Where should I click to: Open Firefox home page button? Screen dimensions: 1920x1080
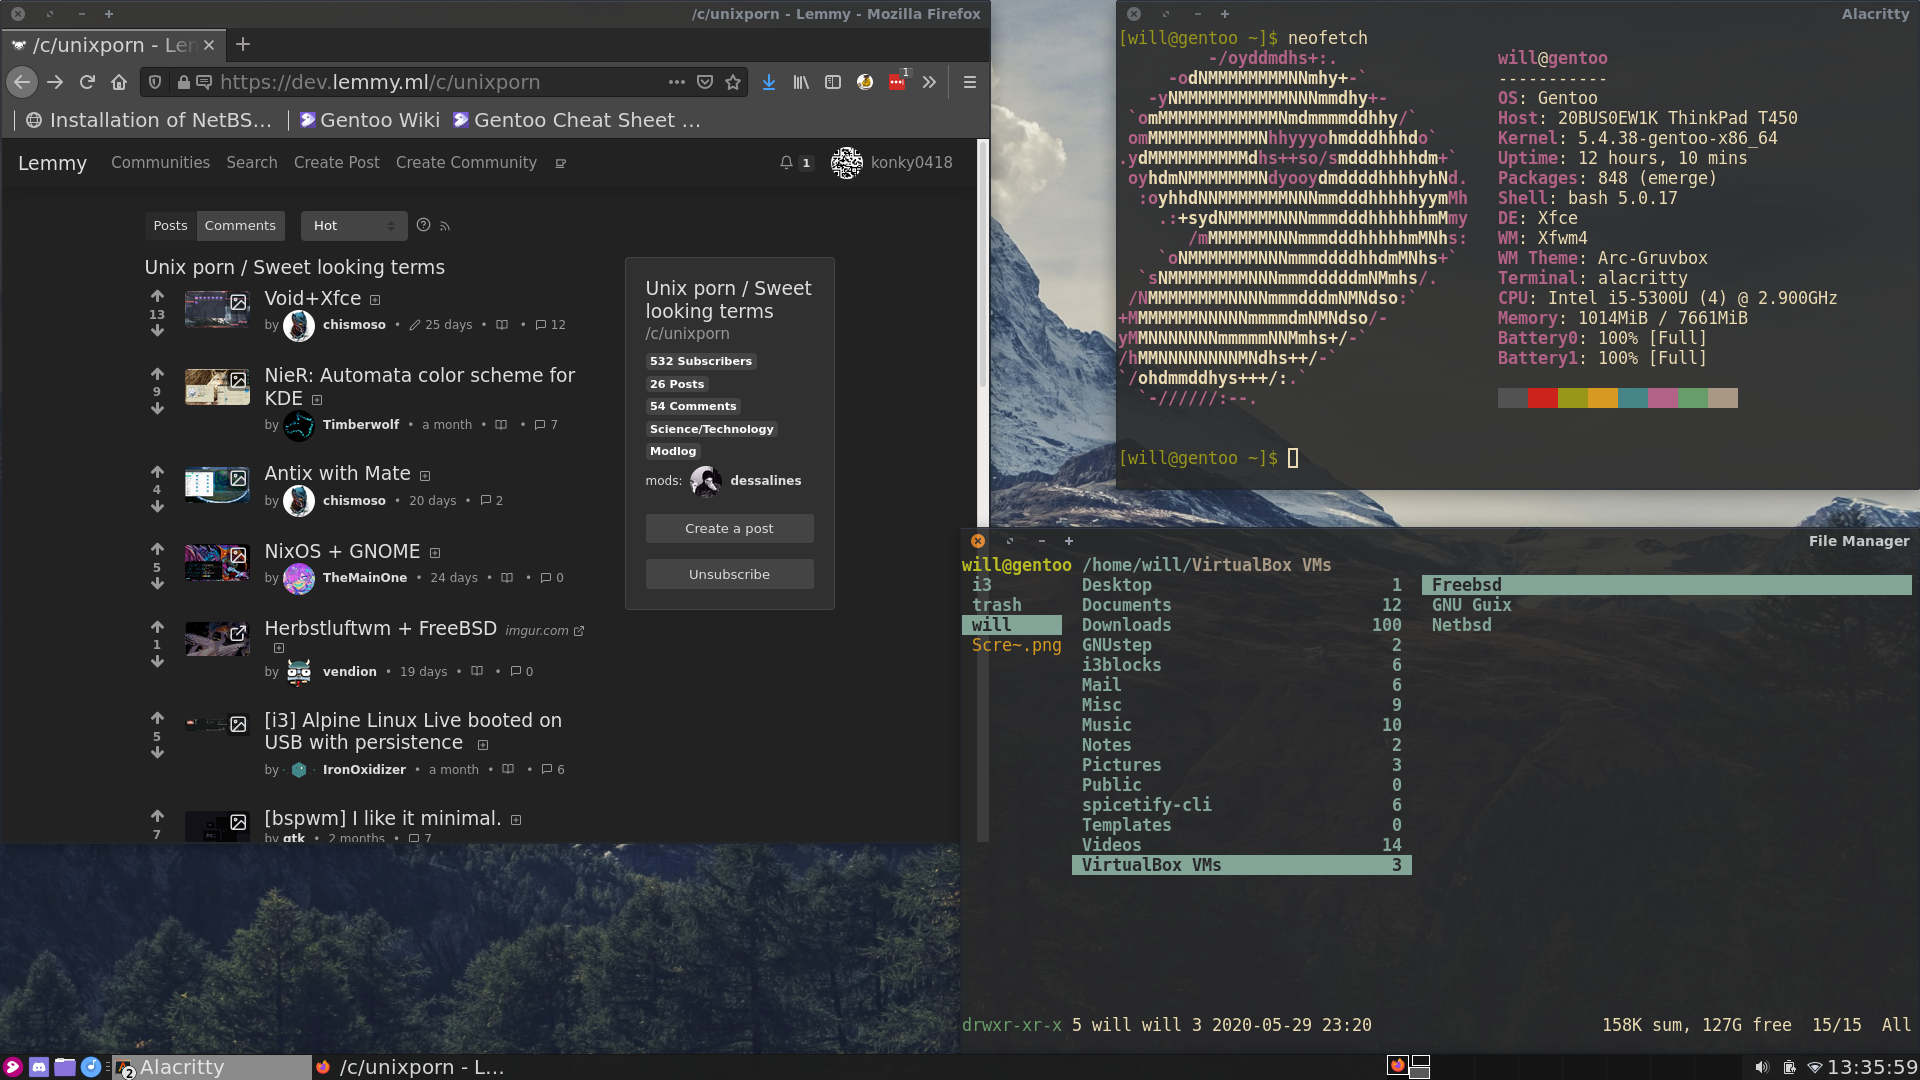(x=119, y=82)
